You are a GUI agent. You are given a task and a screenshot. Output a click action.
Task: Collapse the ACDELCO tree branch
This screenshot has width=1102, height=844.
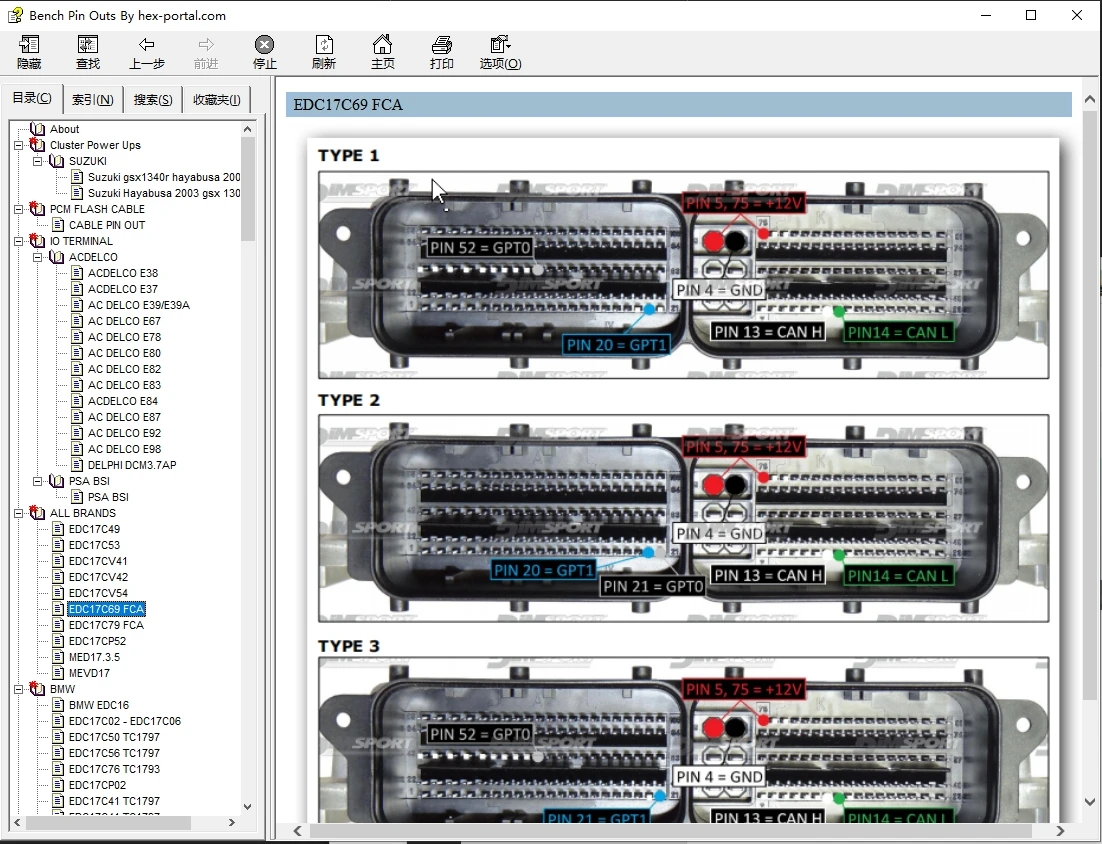tap(38, 257)
